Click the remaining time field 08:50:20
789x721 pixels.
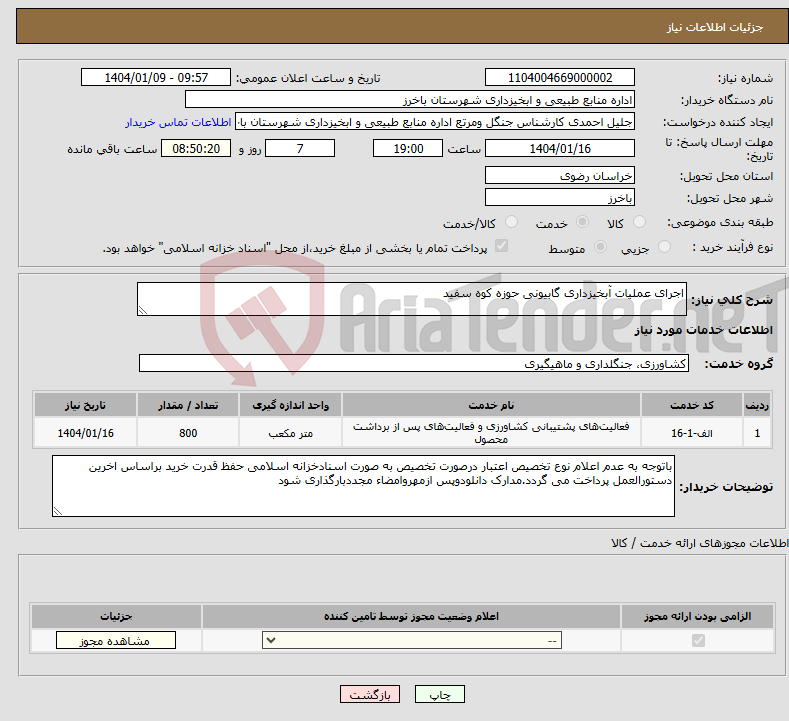[196, 148]
